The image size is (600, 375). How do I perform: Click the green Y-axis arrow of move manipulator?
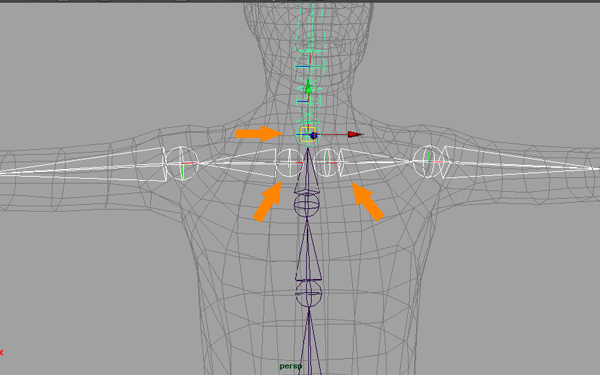pos(308,86)
